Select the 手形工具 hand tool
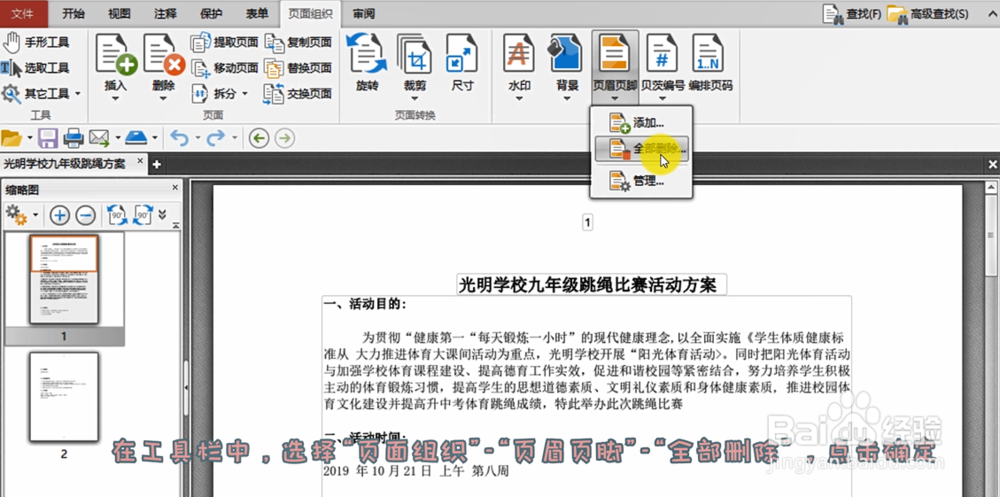This screenshot has width=1000, height=497. [x=36, y=43]
